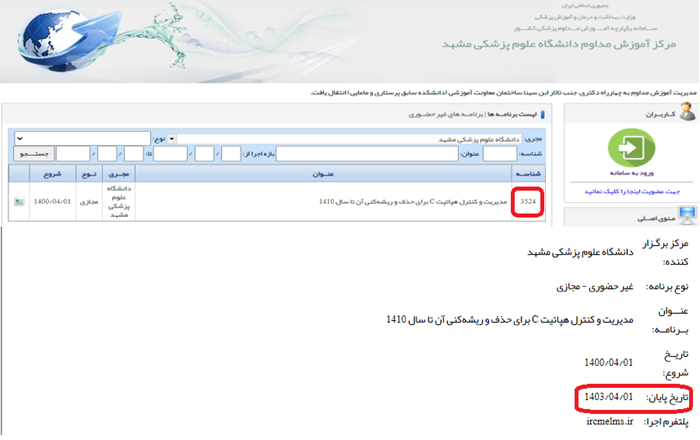Select the '3524' ID cell
700x440 pixels.
[528, 201]
